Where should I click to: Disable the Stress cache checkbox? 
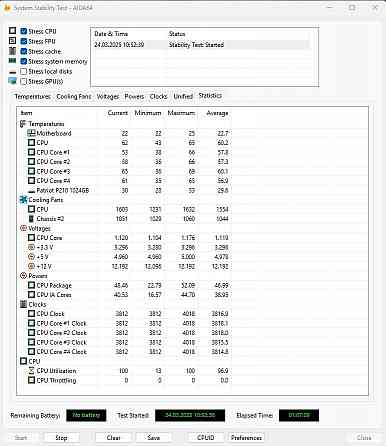click(23, 51)
